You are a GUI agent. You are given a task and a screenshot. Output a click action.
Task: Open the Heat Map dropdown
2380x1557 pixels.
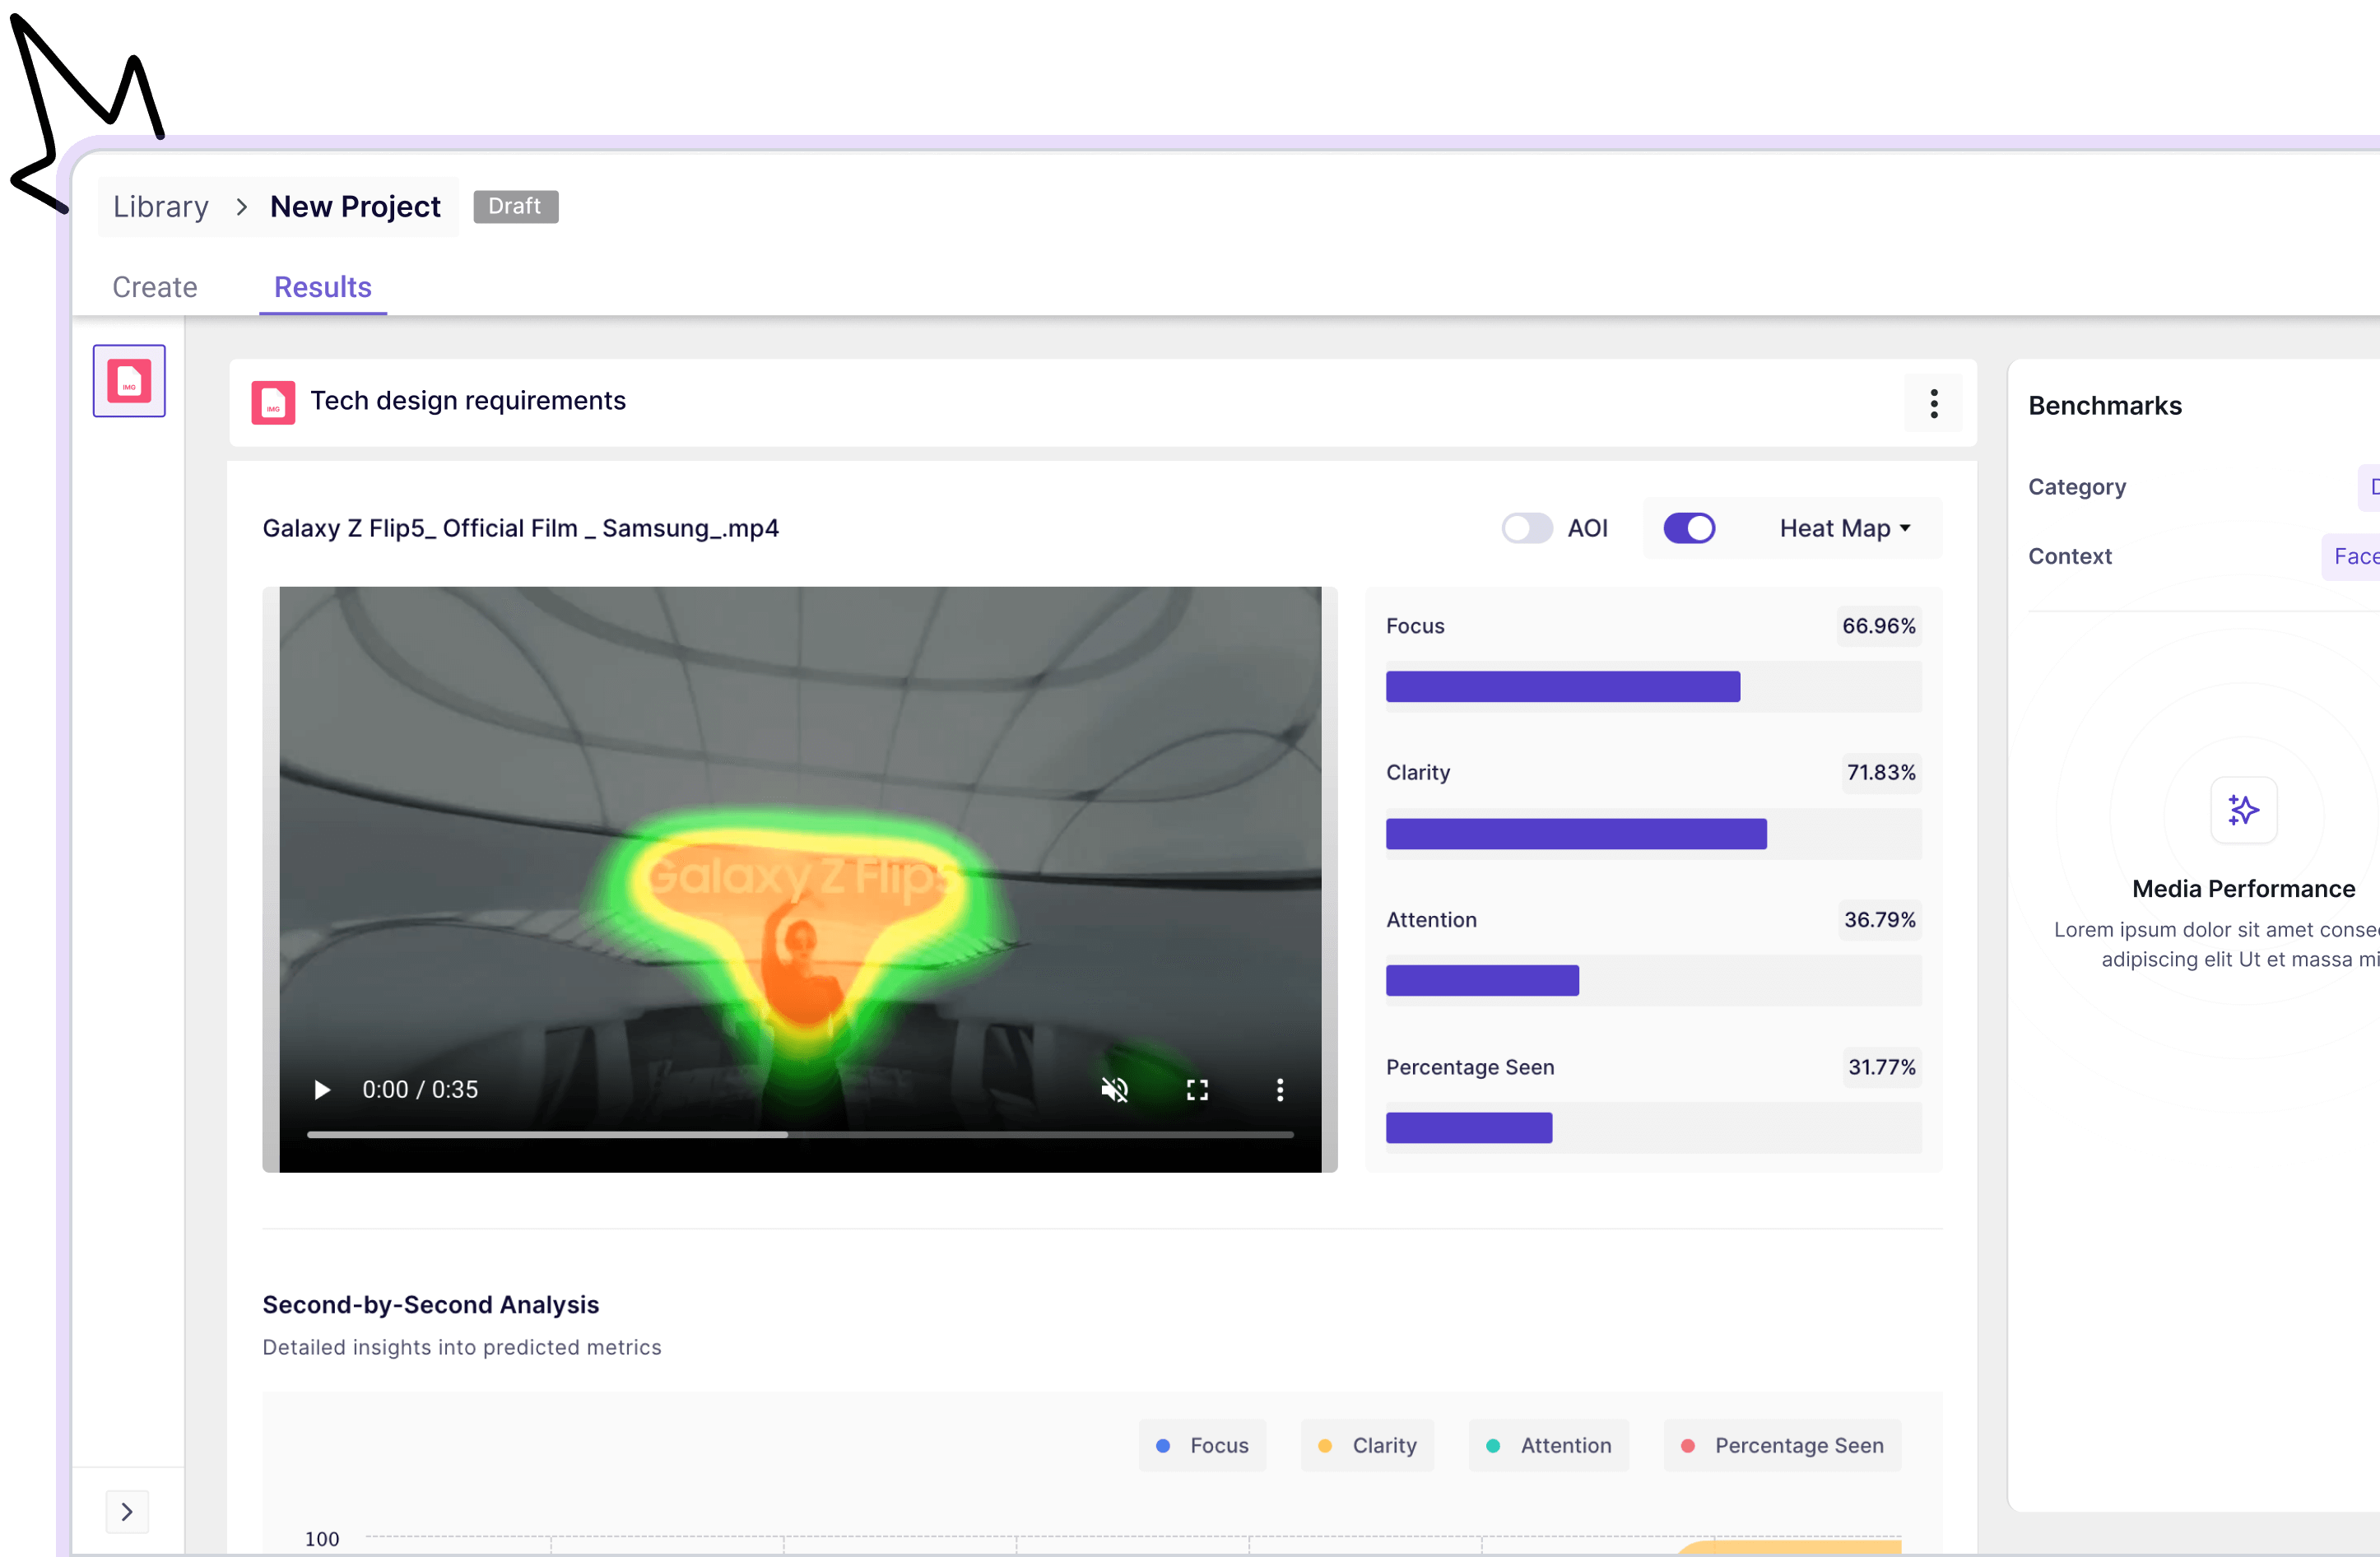tap(1845, 528)
